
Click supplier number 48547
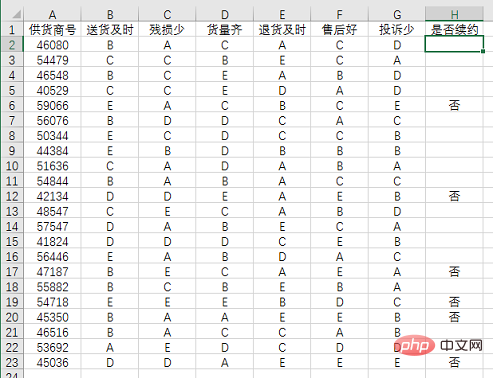tap(52, 211)
